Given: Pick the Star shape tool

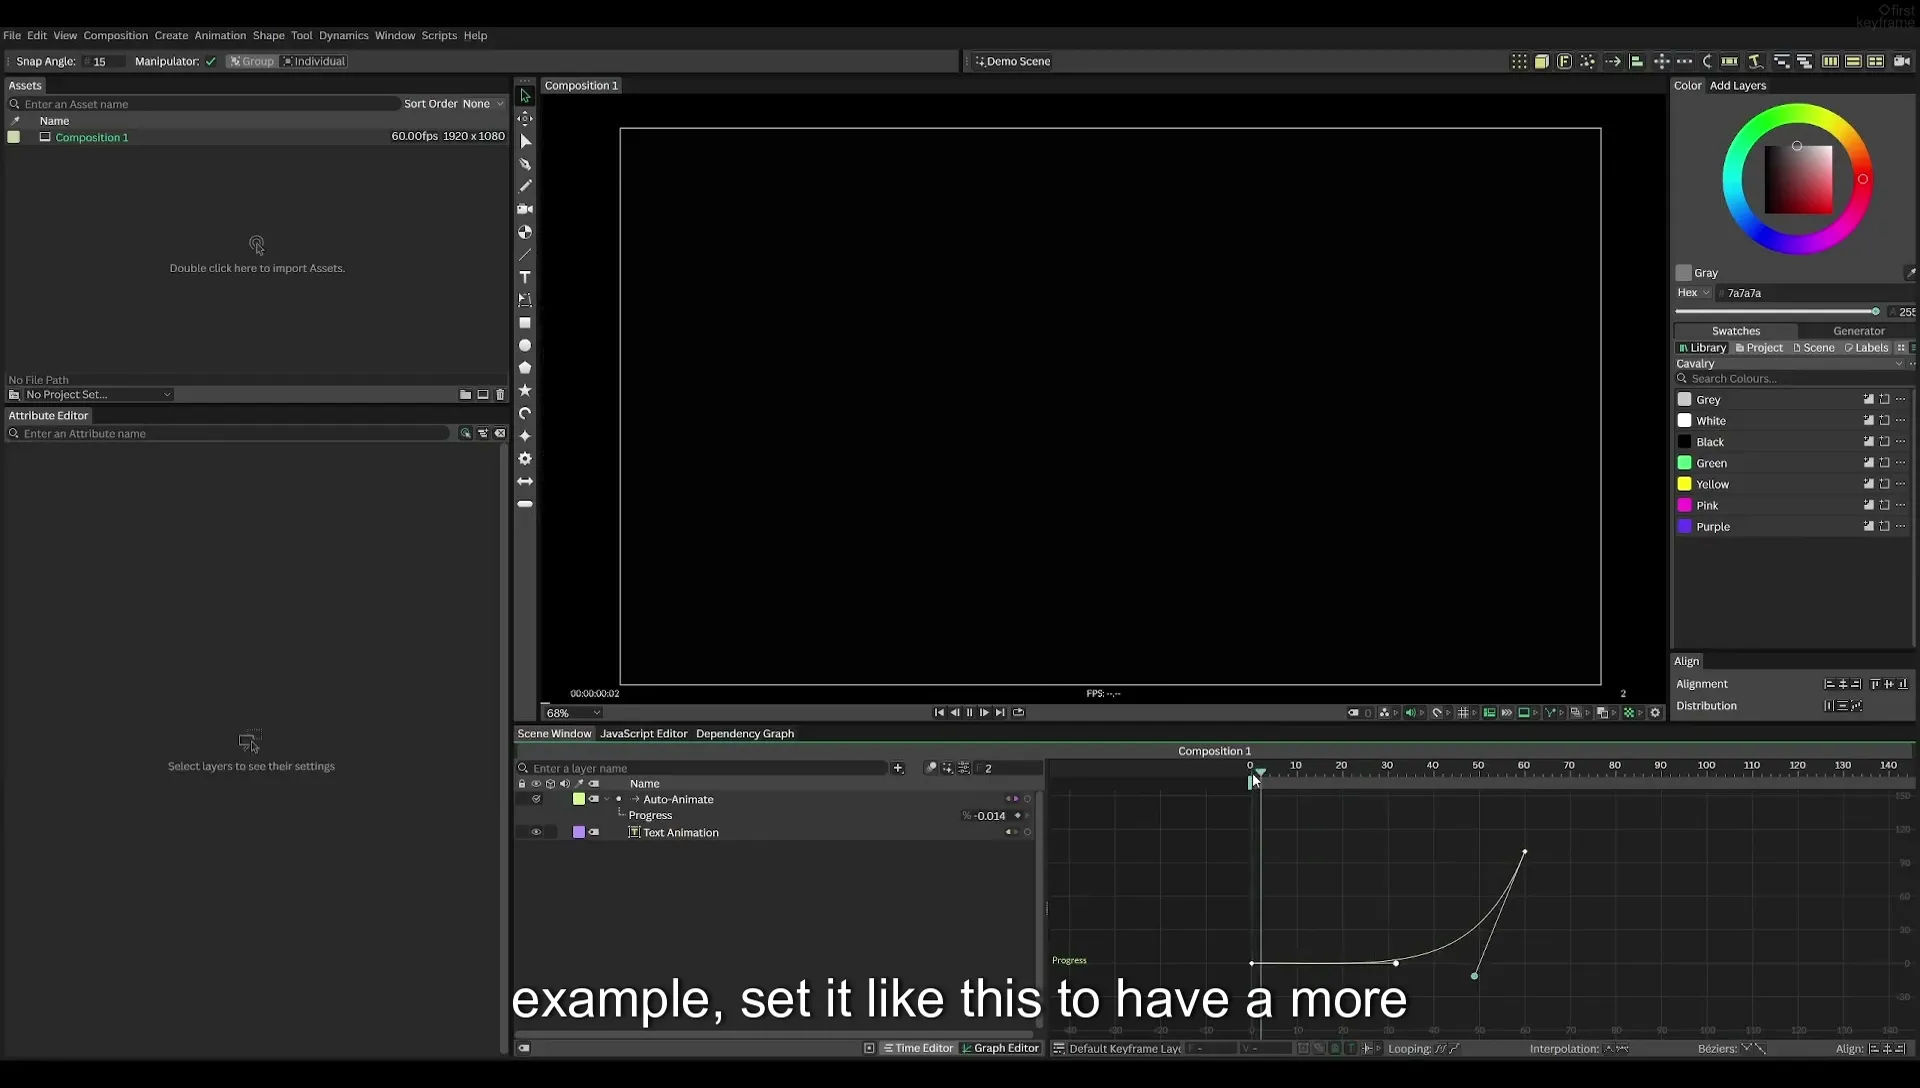Looking at the screenshot, I should 525,390.
